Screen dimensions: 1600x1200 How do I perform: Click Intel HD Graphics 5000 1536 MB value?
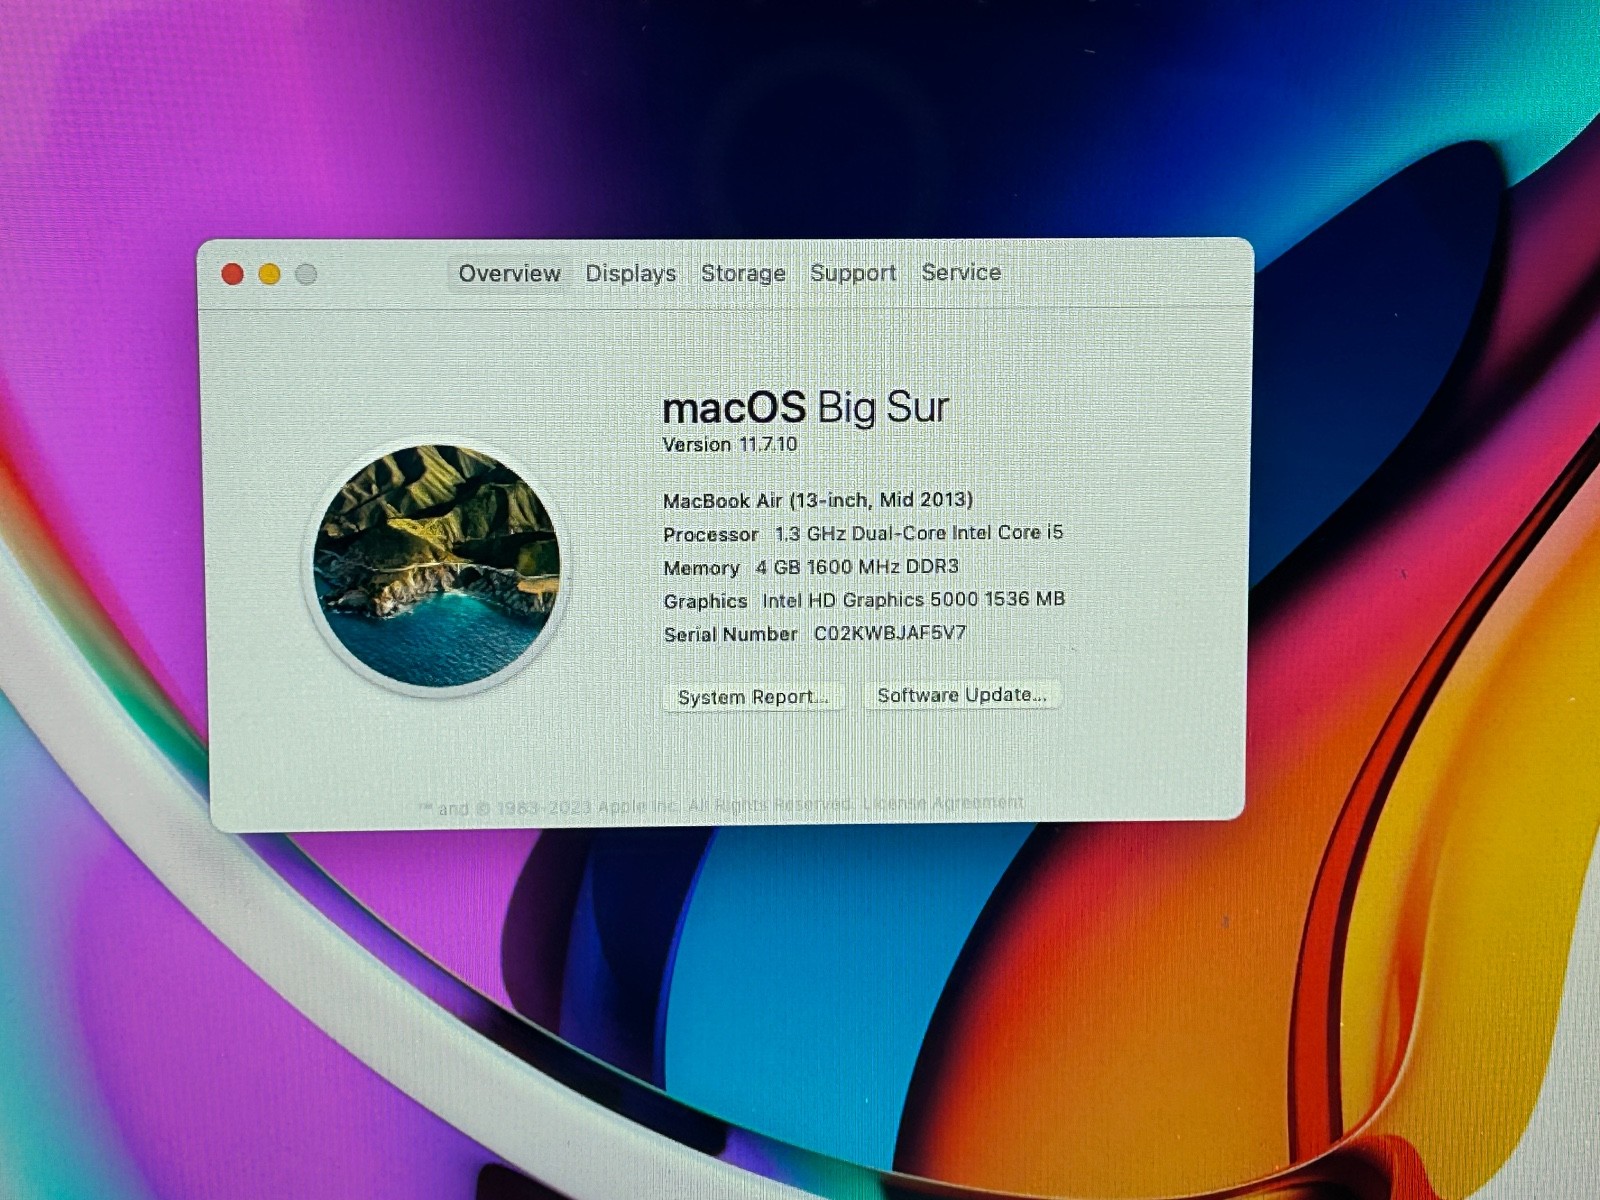(x=913, y=600)
